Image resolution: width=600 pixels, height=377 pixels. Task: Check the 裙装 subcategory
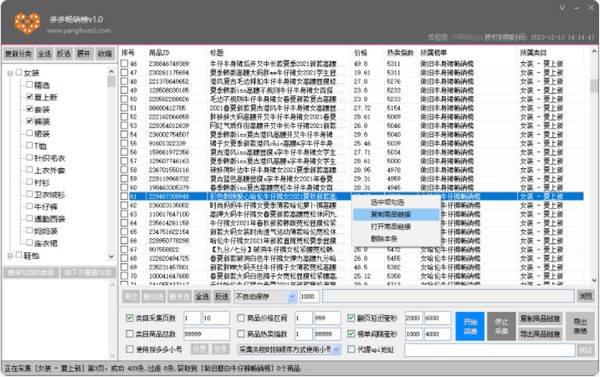pyautogui.click(x=29, y=133)
